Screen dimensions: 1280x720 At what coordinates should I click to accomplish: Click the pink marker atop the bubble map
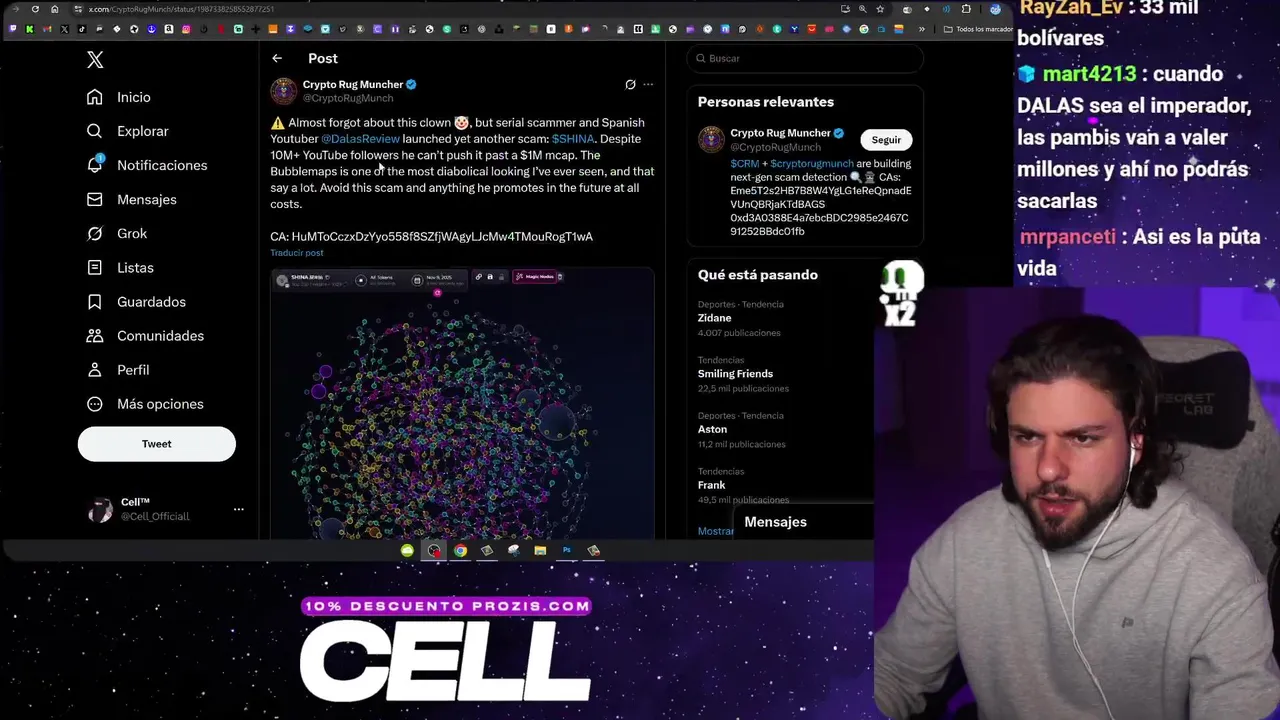tap(437, 293)
